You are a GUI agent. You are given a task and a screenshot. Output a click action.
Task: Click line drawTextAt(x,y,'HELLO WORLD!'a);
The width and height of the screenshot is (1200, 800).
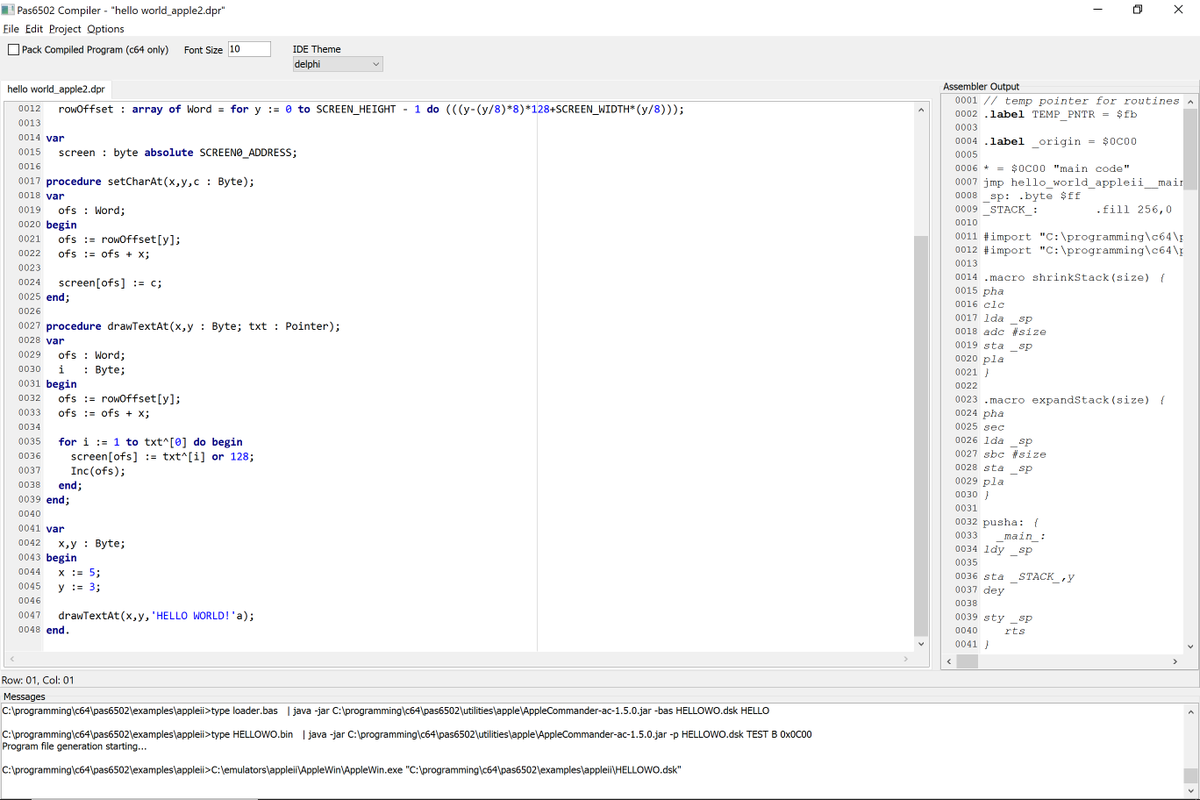point(156,616)
